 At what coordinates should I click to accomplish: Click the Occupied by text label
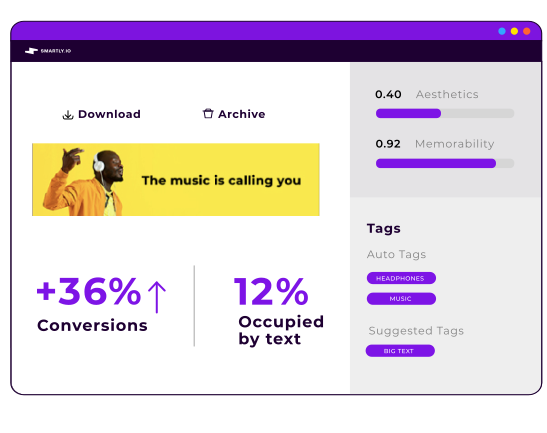(x=281, y=330)
